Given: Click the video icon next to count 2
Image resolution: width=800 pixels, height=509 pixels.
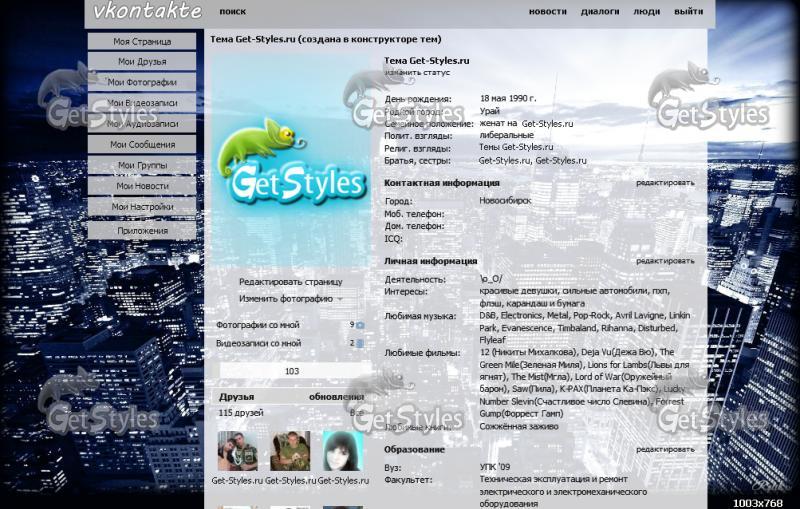Looking at the screenshot, I should tap(360, 344).
